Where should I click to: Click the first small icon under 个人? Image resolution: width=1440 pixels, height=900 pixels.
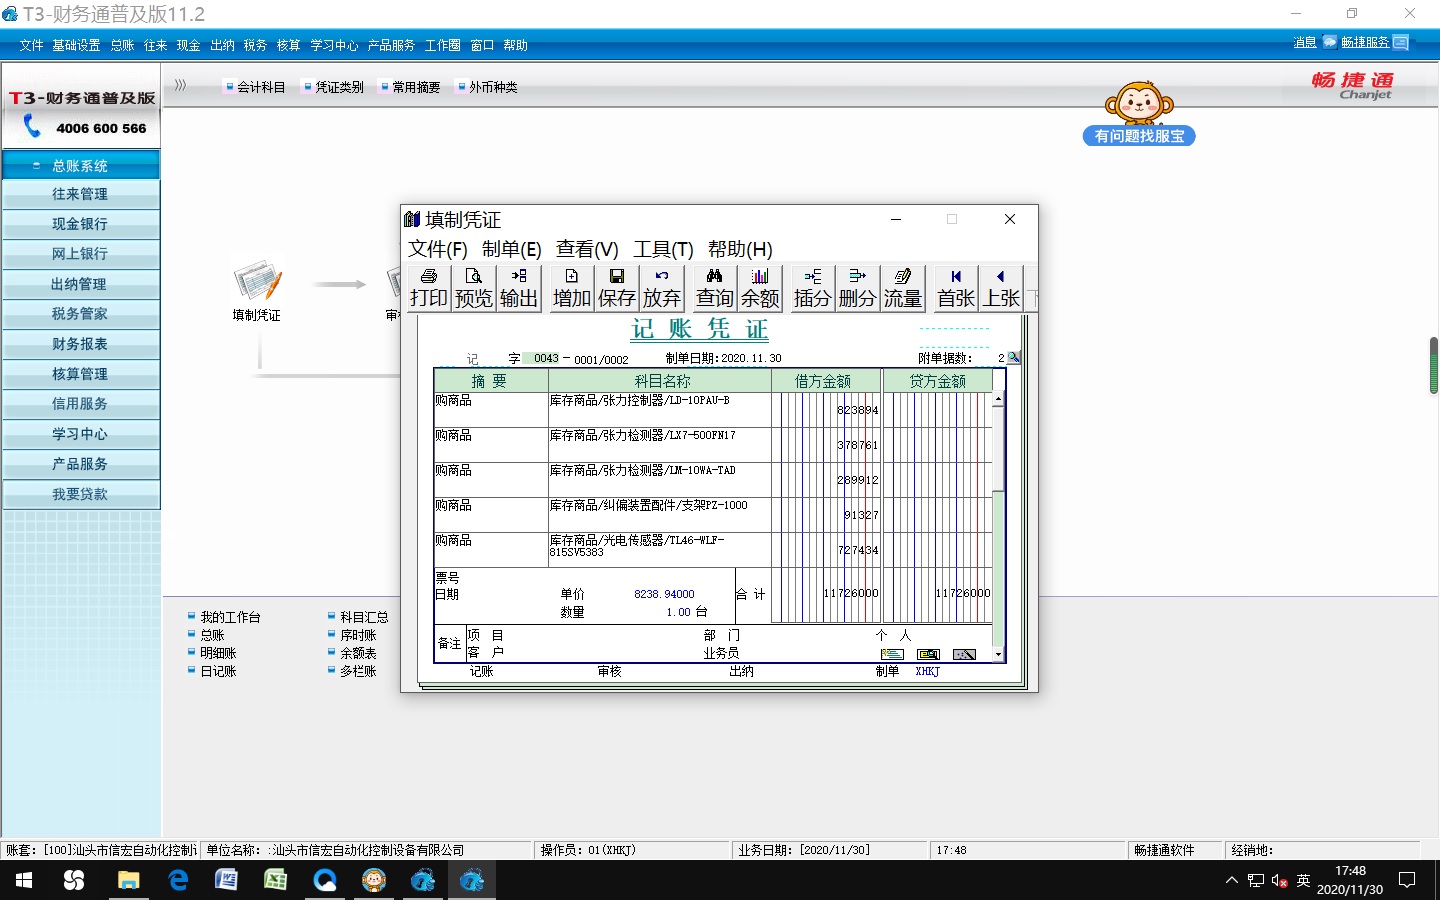point(892,654)
